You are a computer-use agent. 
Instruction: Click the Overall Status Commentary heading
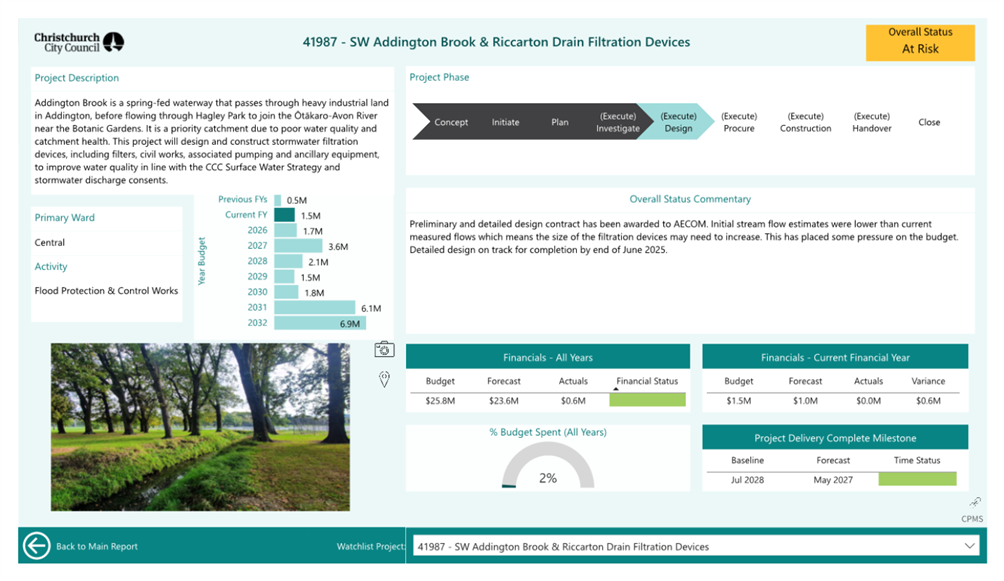(690, 199)
